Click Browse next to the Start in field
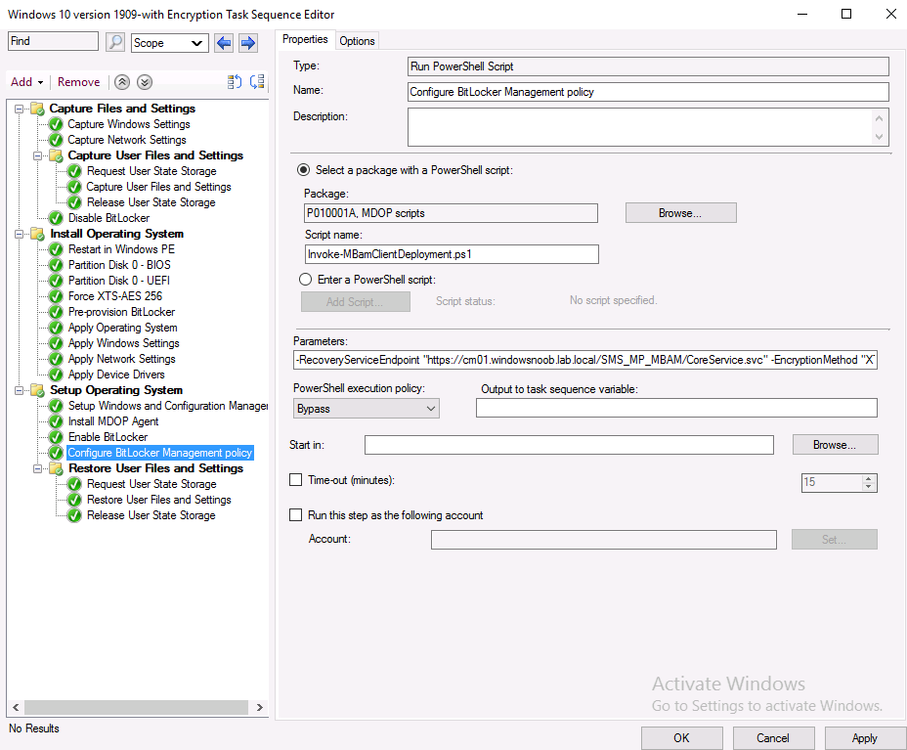This screenshot has width=907, height=750. [x=835, y=445]
